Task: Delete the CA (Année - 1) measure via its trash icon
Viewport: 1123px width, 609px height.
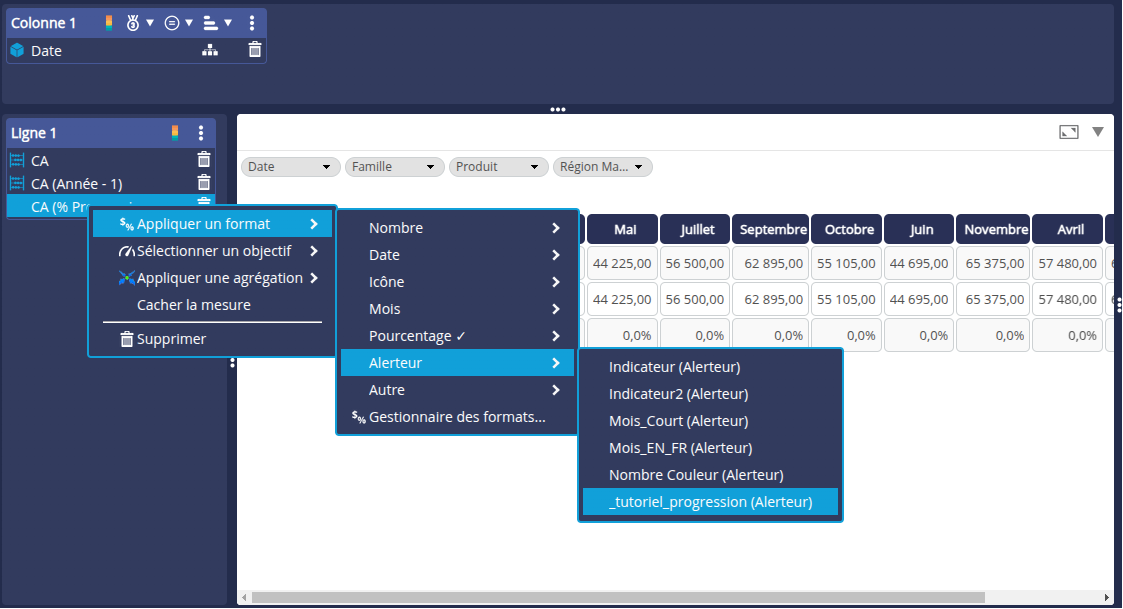Action: [204, 183]
